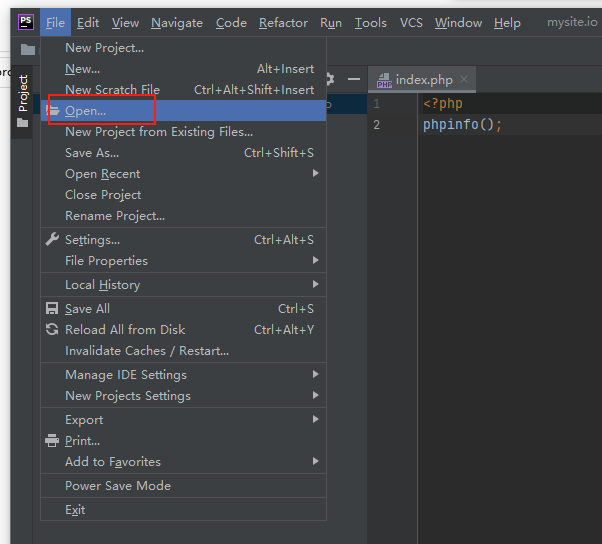This screenshot has width=602, height=544.
Task: Open the Tools menu
Action: pos(370,23)
